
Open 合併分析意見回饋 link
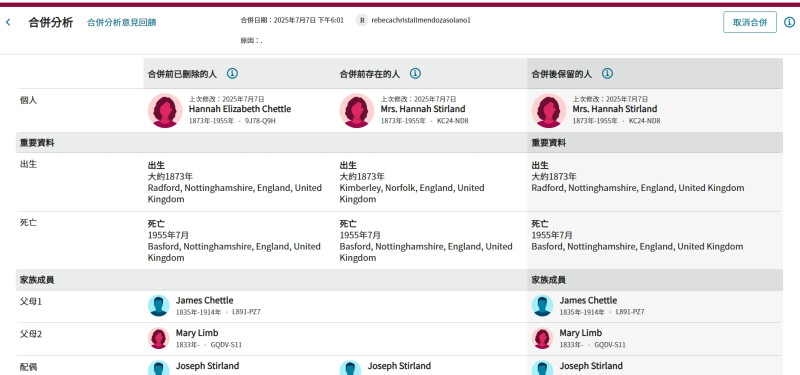pos(121,22)
